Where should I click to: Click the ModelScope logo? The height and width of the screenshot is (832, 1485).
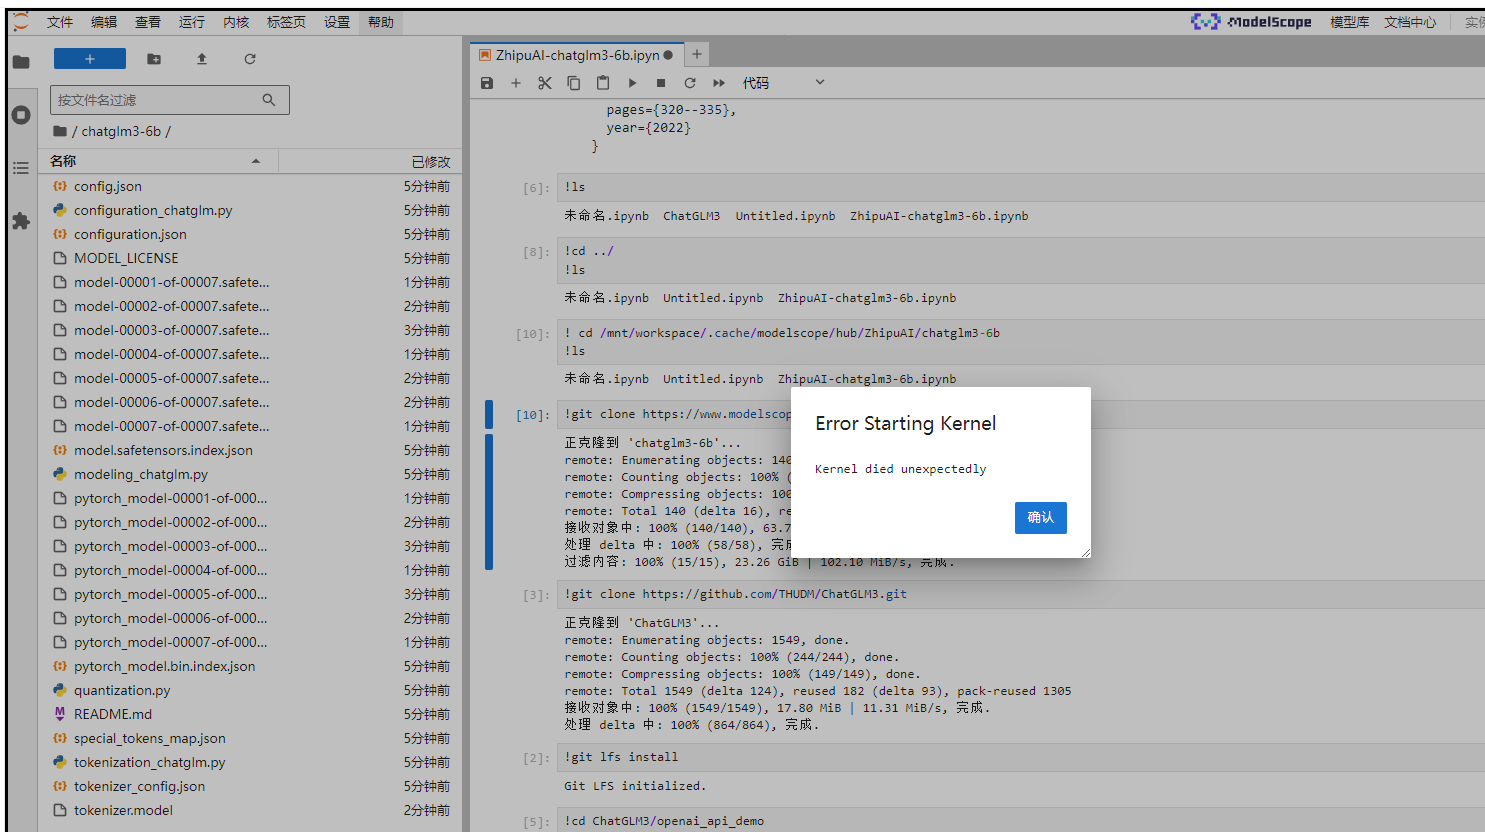(1251, 22)
